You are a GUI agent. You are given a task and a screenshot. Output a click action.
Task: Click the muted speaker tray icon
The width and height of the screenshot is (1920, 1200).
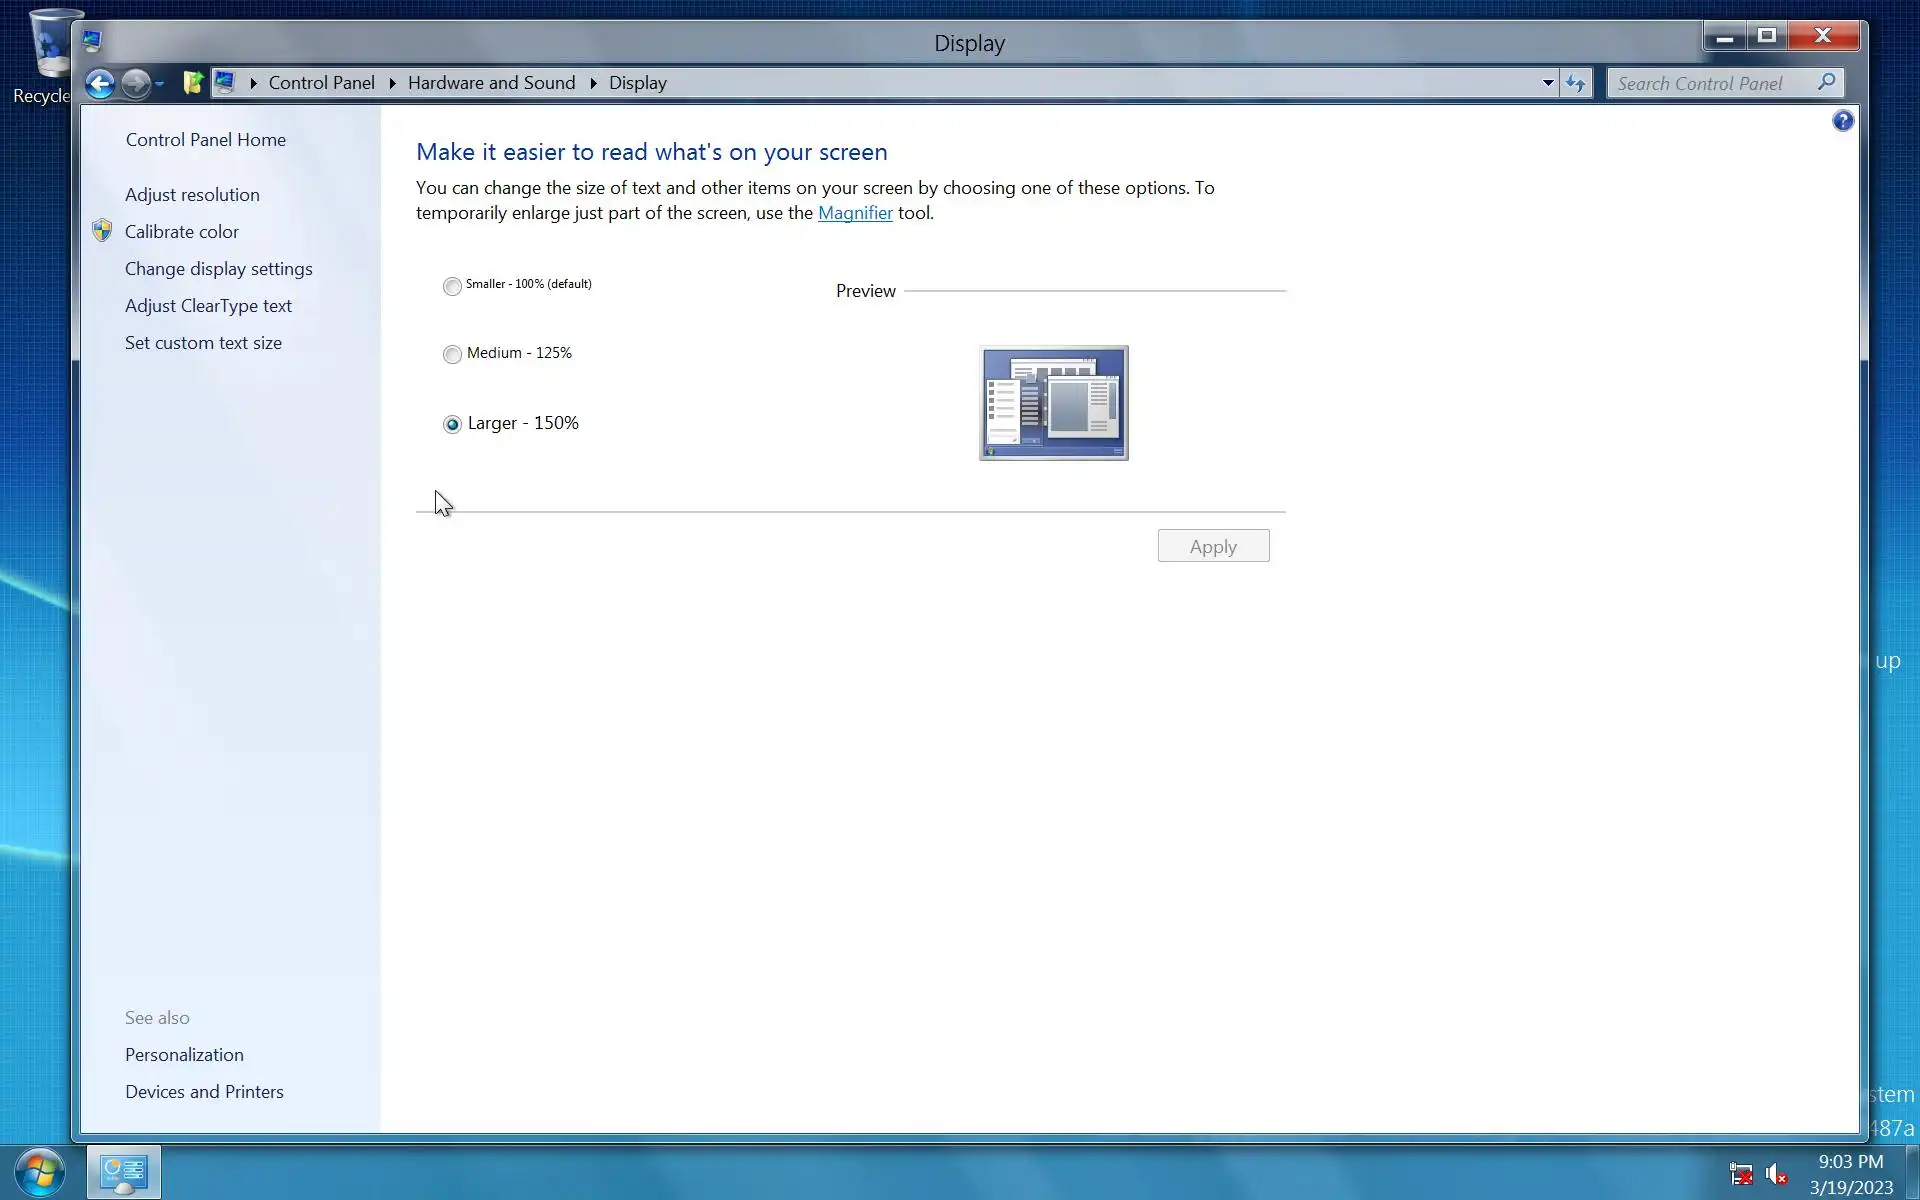pyautogui.click(x=1776, y=1173)
